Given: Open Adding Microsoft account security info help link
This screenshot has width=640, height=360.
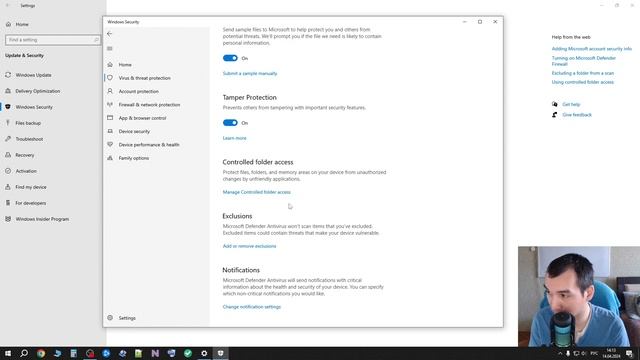Looking at the screenshot, I should click(591, 49).
